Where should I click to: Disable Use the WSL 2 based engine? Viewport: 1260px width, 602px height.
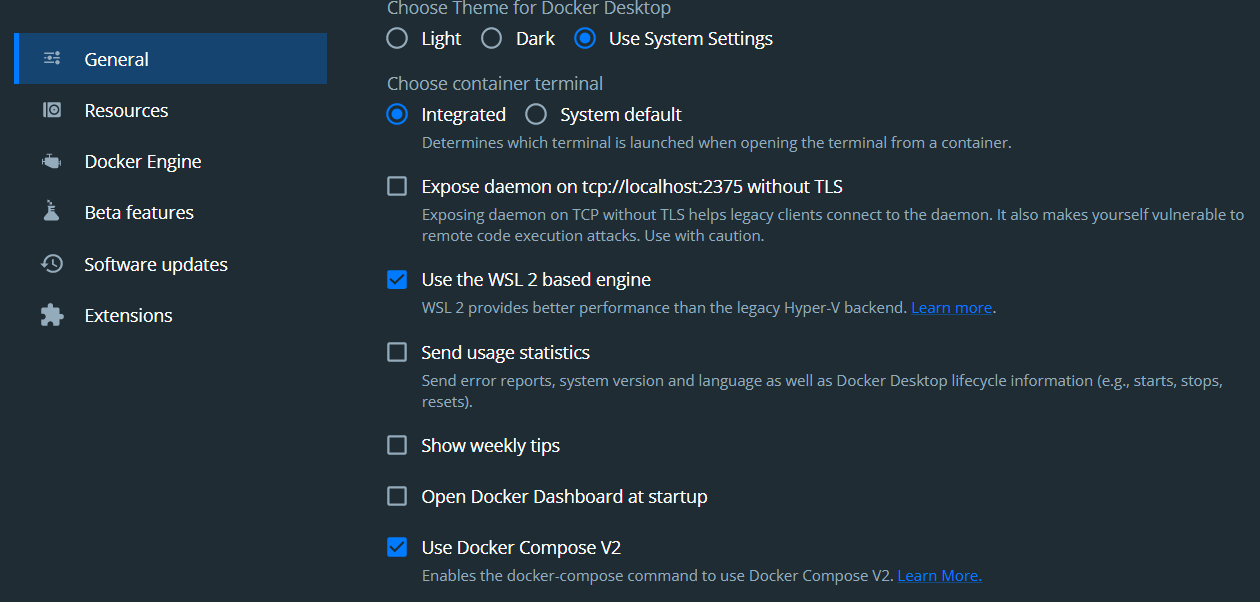397,279
